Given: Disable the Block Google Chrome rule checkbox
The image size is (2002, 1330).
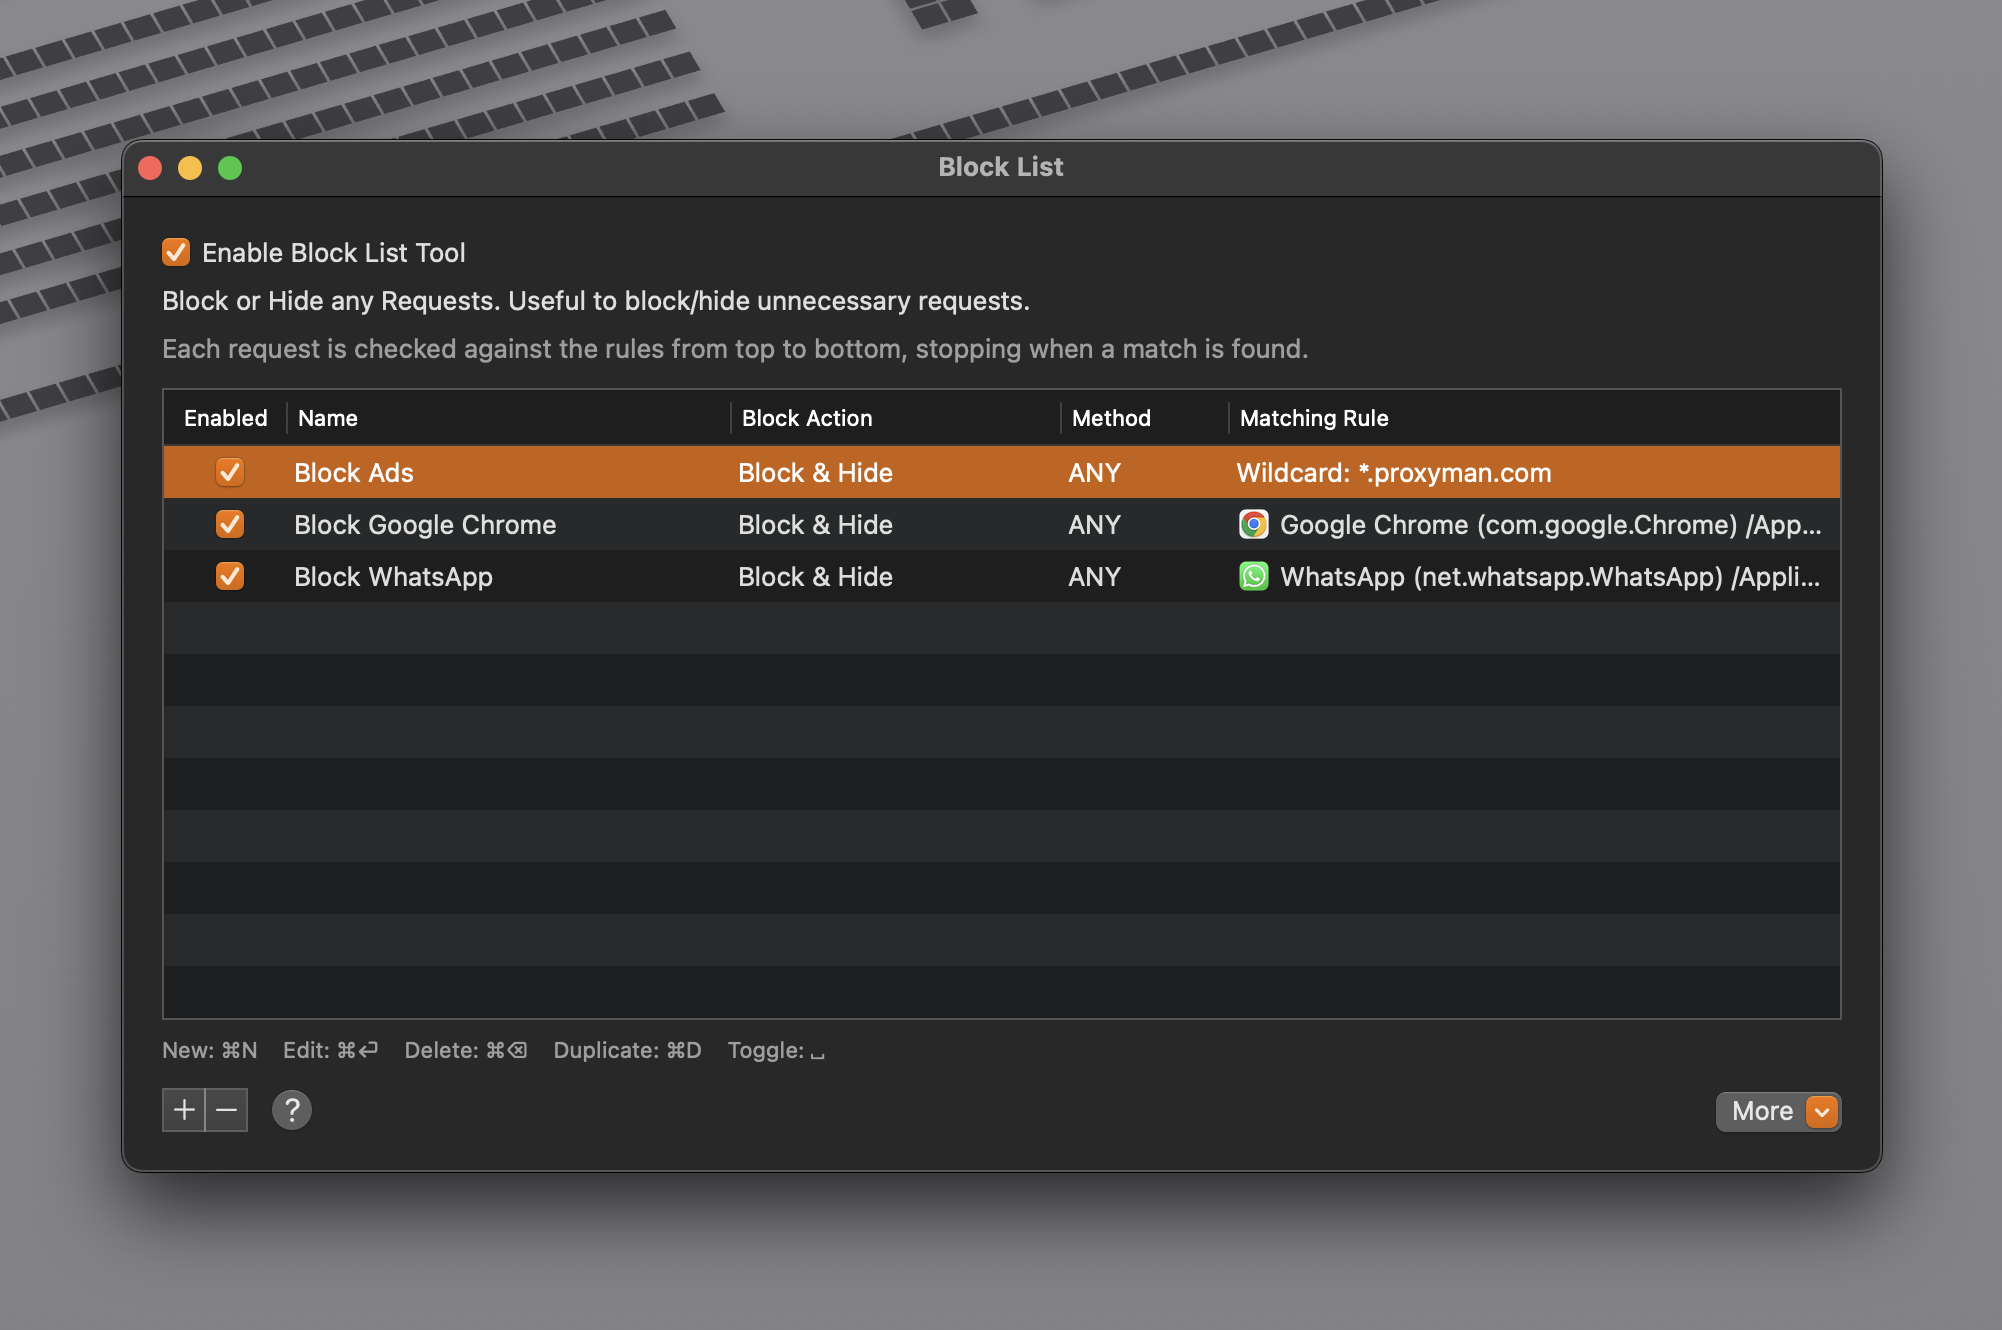Looking at the screenshot, I should 230,524.
